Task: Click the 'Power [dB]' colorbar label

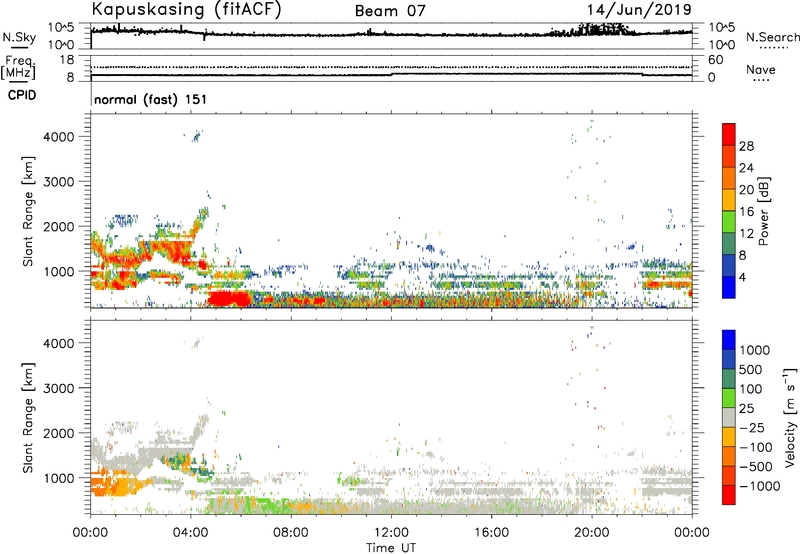Action: 764,211
